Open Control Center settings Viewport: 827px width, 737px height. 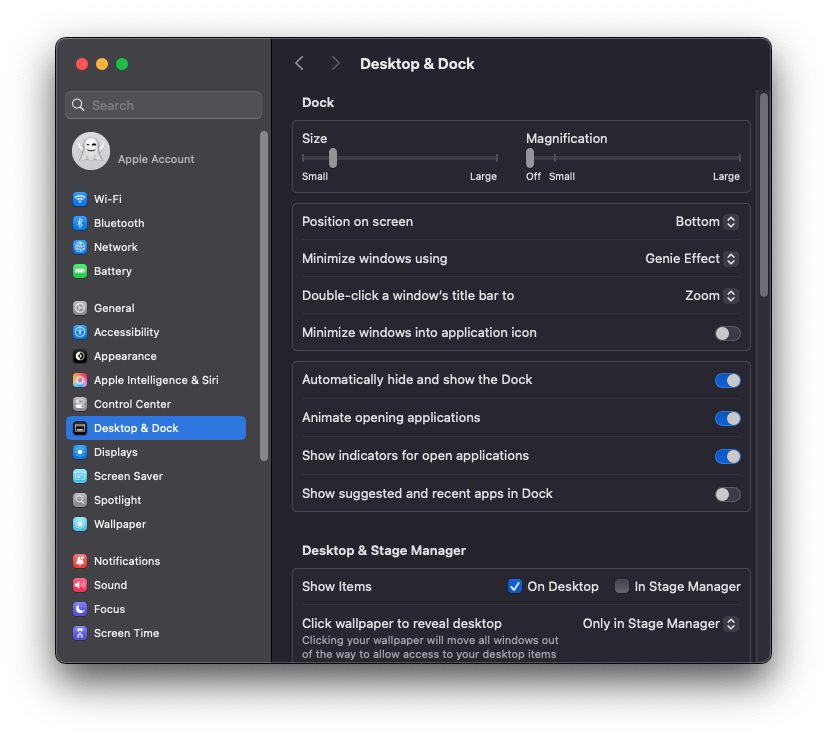click(x=156, y=404)
